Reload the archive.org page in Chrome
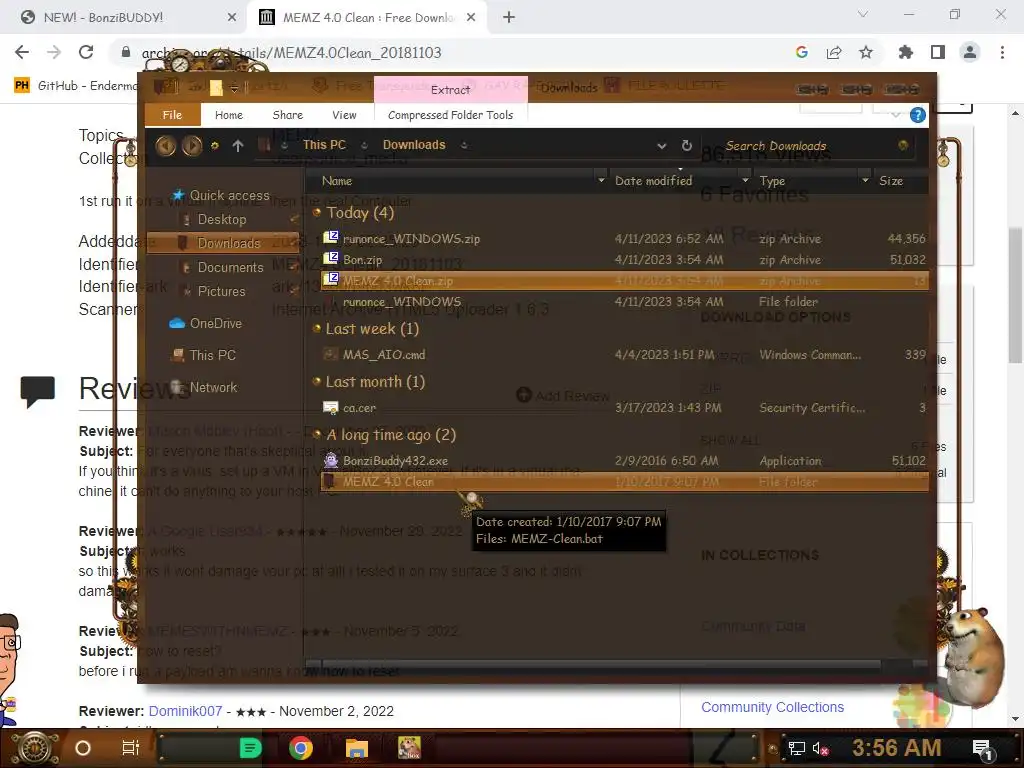1024x768 pixels. click(86, 52)
